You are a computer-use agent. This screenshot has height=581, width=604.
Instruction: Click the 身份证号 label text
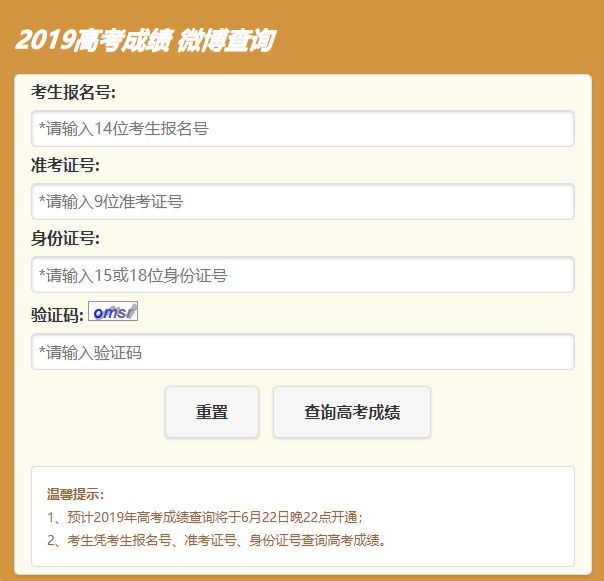tap(65, 239)
